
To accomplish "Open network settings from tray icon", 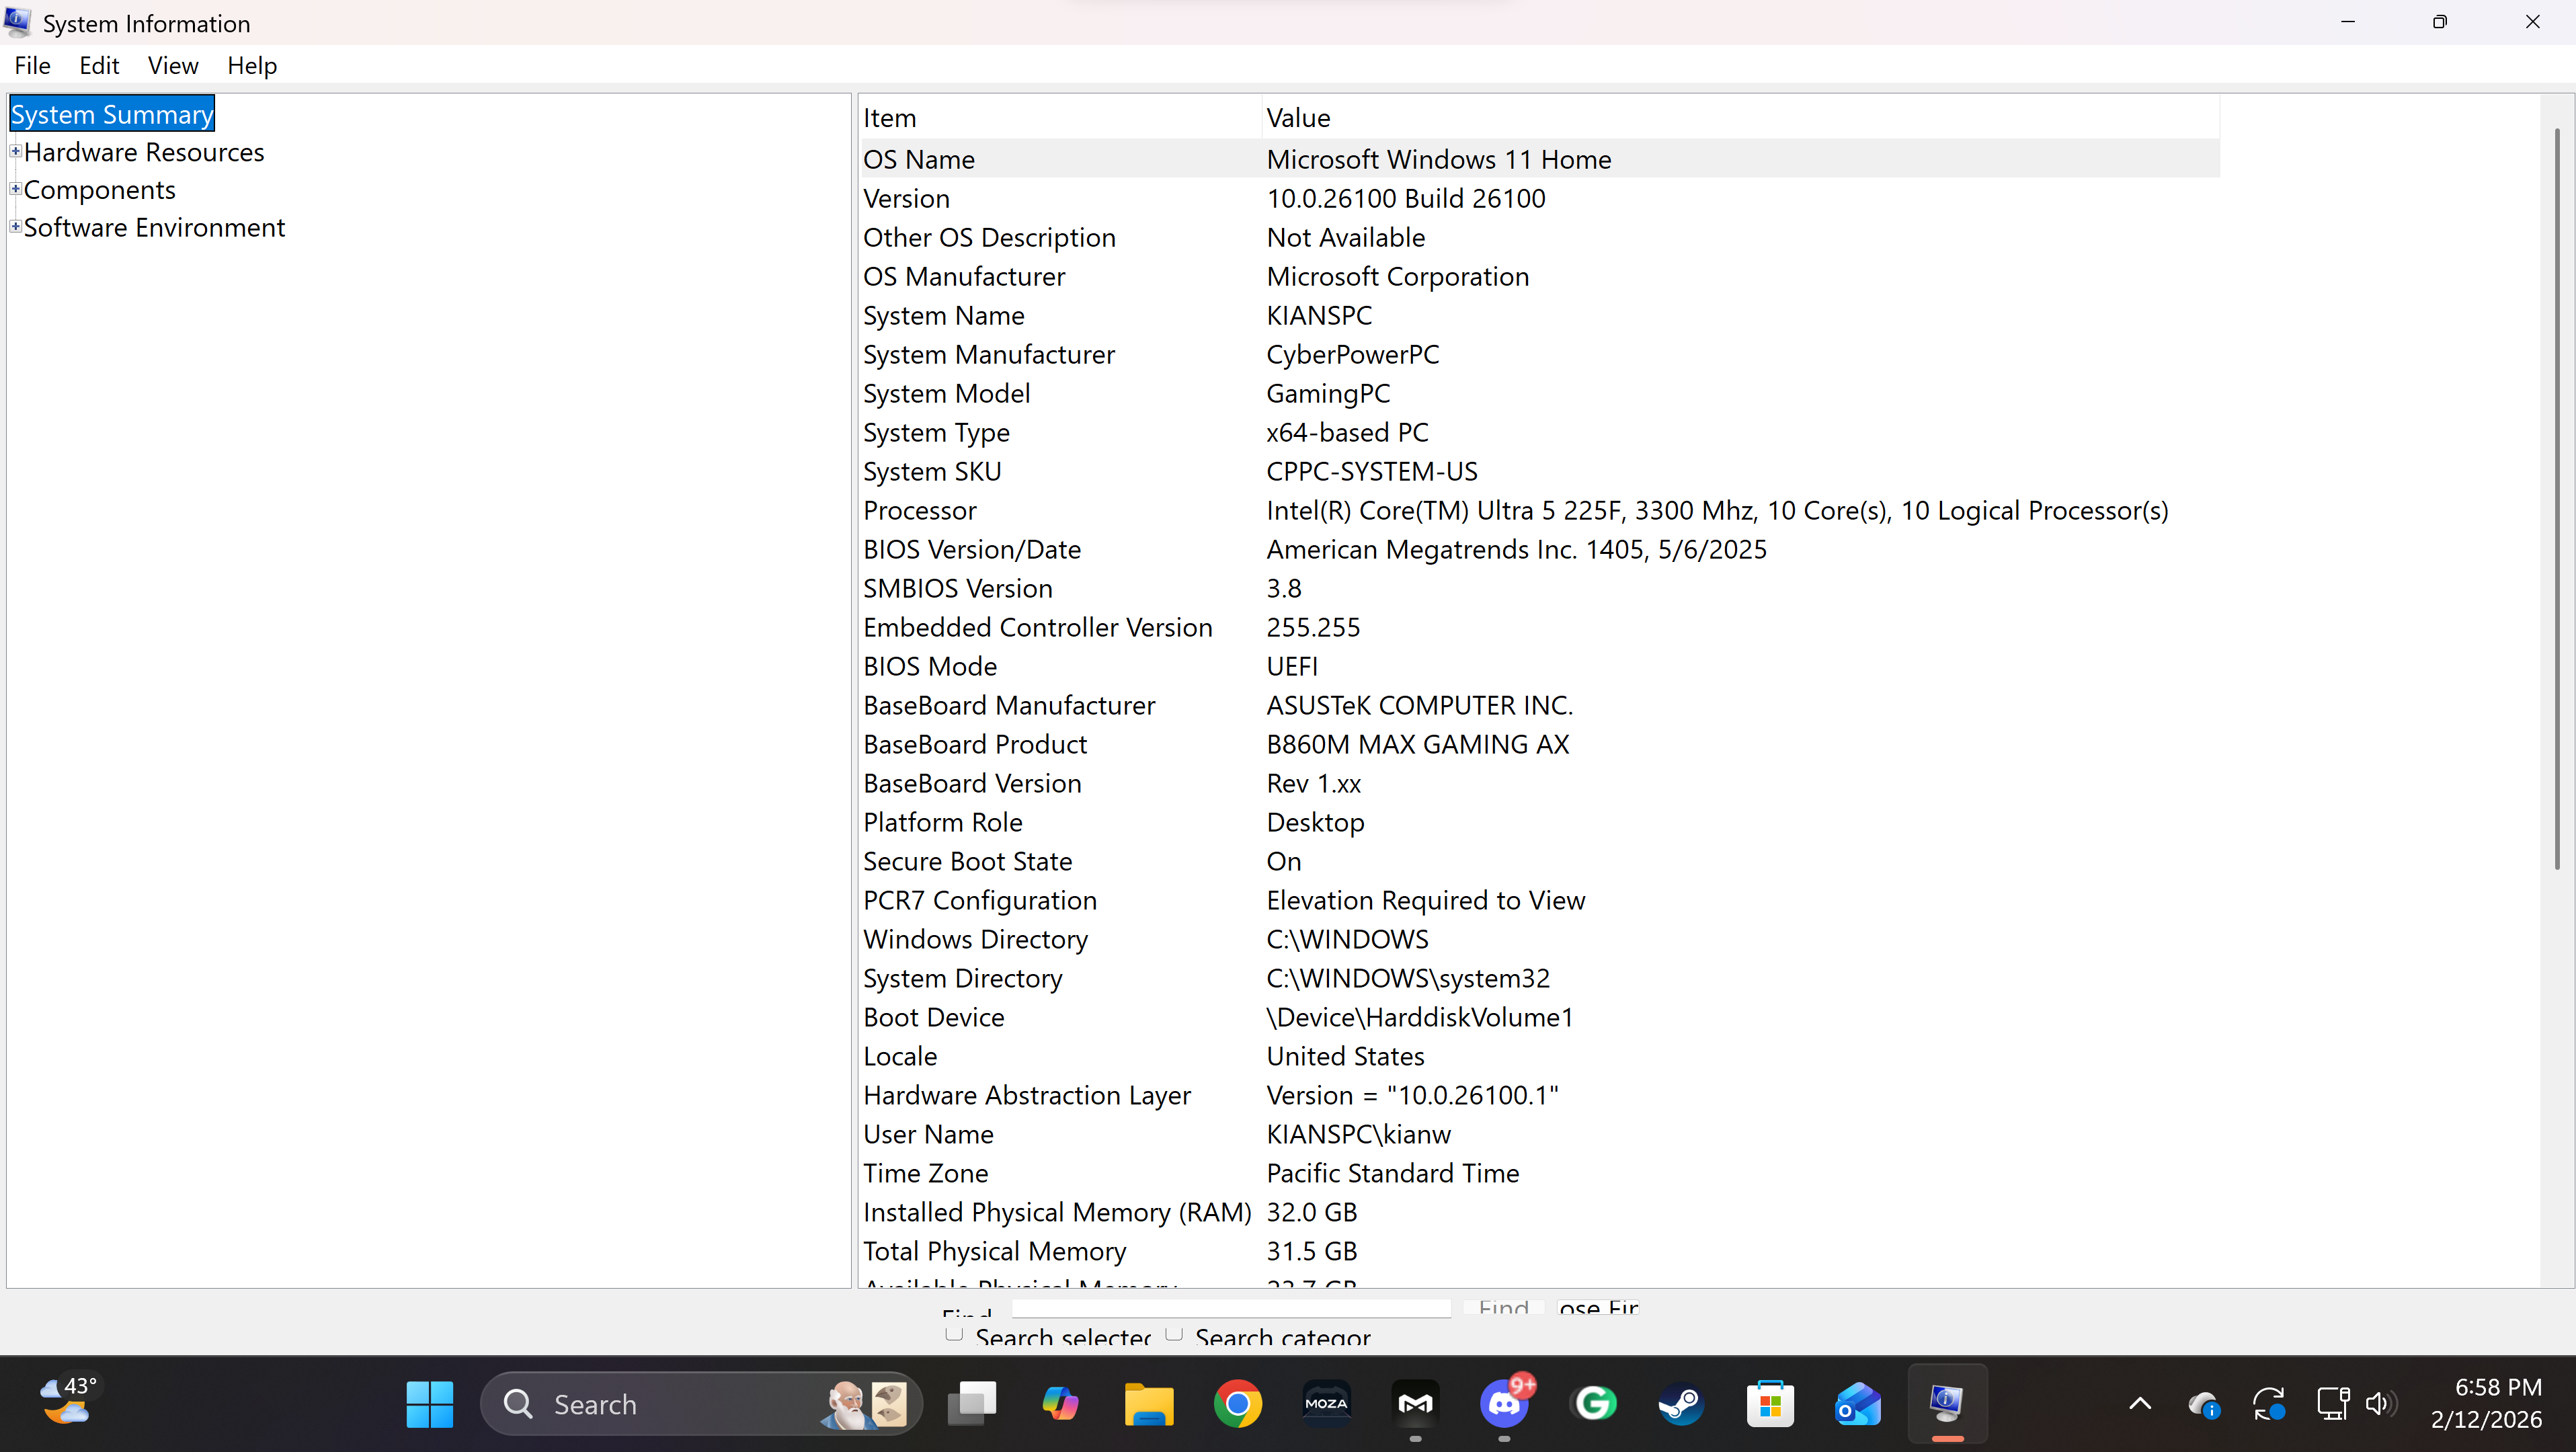I will (2332, 1405).
